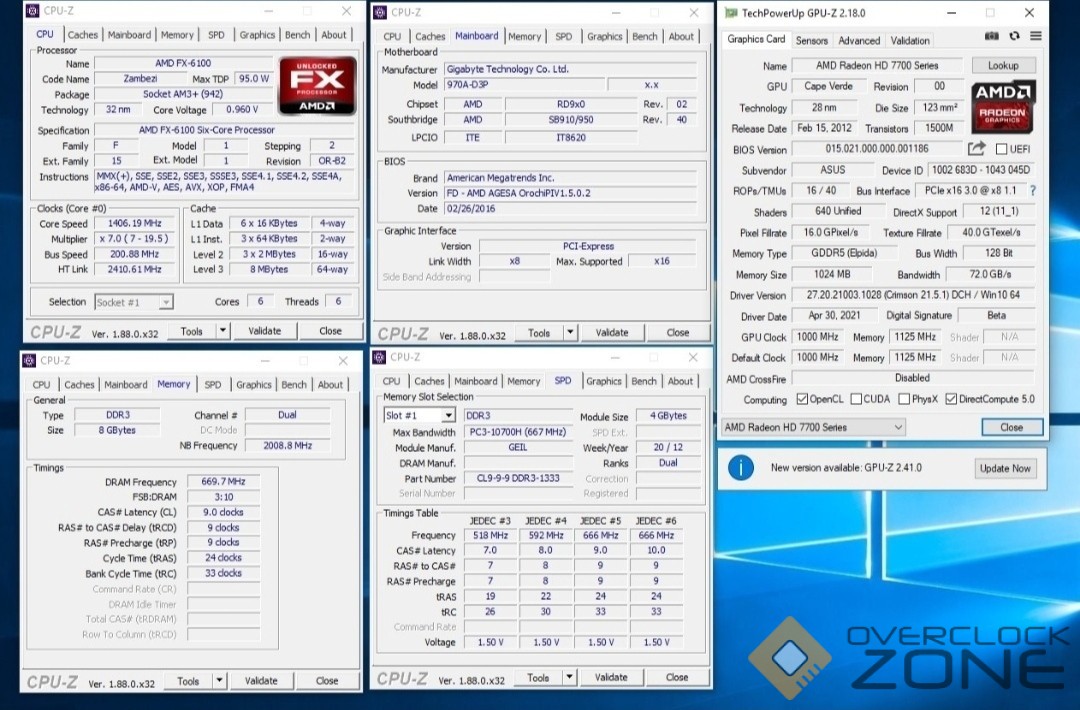Image resolution: width=1080 pixels, height=710 pixels.
Task: Click the AMD FX processor logo in CPU-Z
Action: click(x=317, y=85)
